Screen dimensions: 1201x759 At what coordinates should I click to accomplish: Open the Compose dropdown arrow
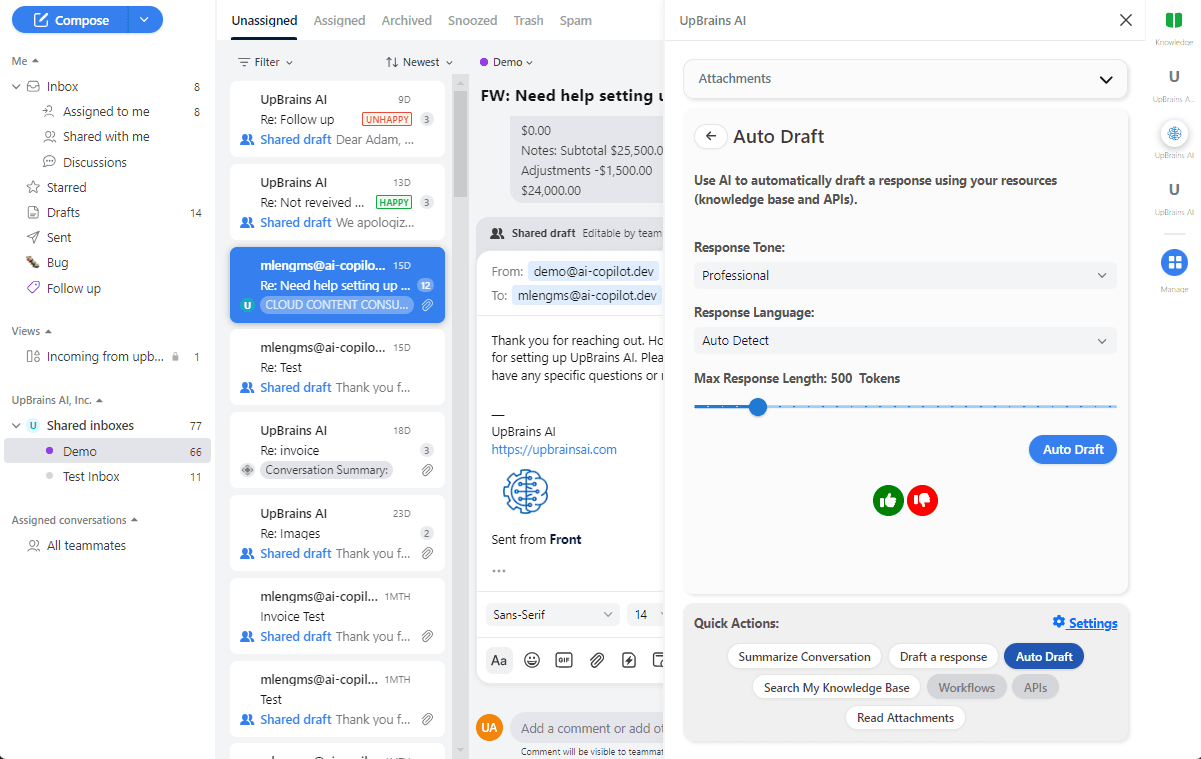pyautogui.click(x=145, y=20)
